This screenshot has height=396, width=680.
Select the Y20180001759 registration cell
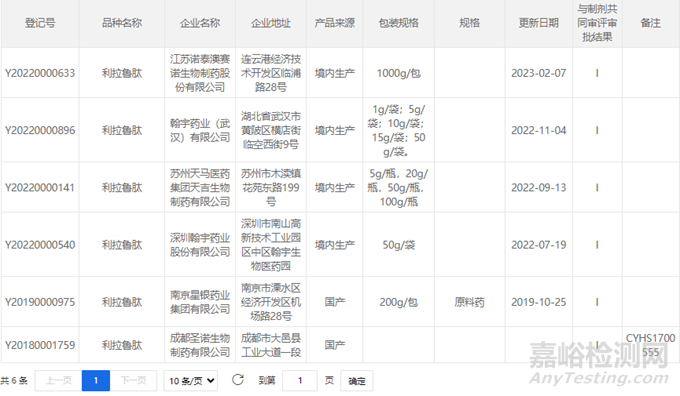tap(40, 345)
